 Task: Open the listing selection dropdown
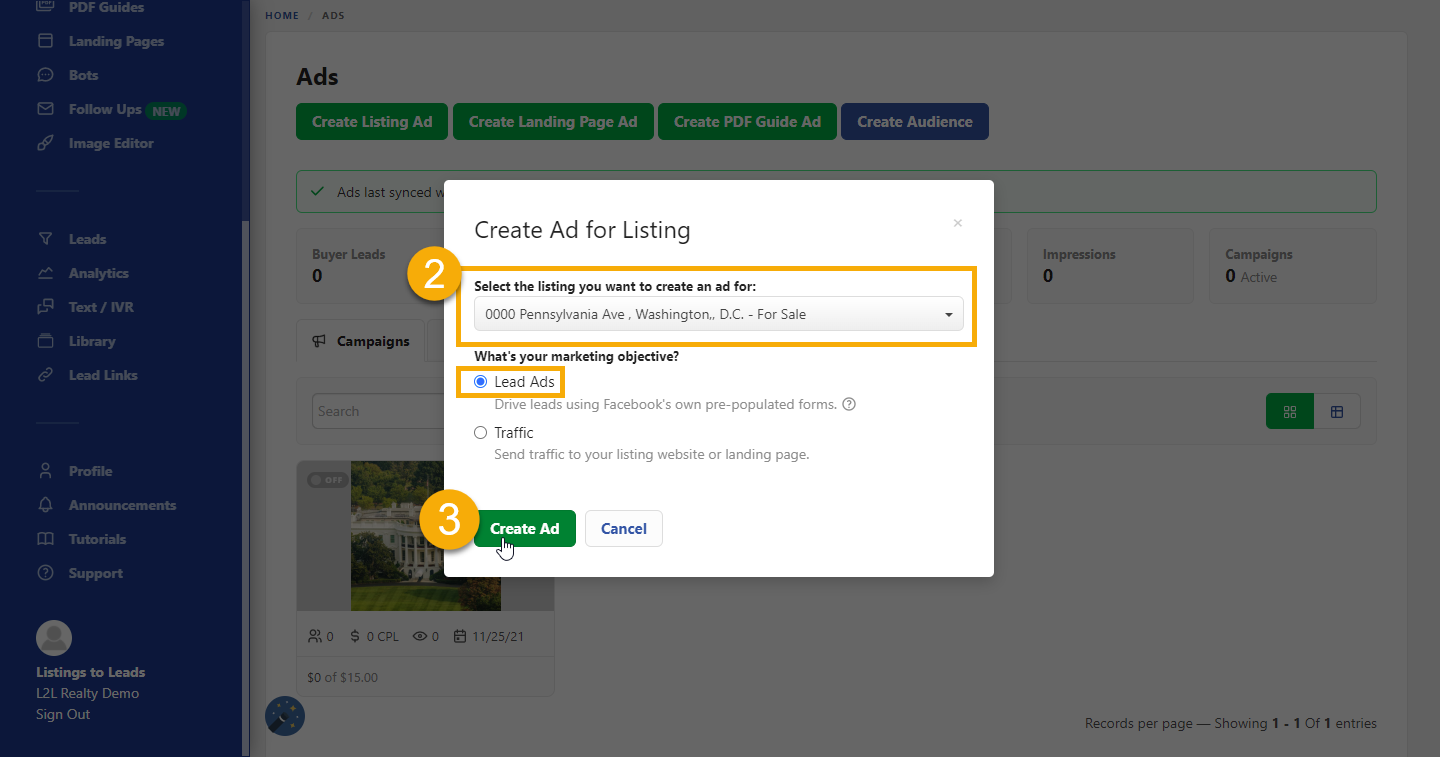coord(716,313)
